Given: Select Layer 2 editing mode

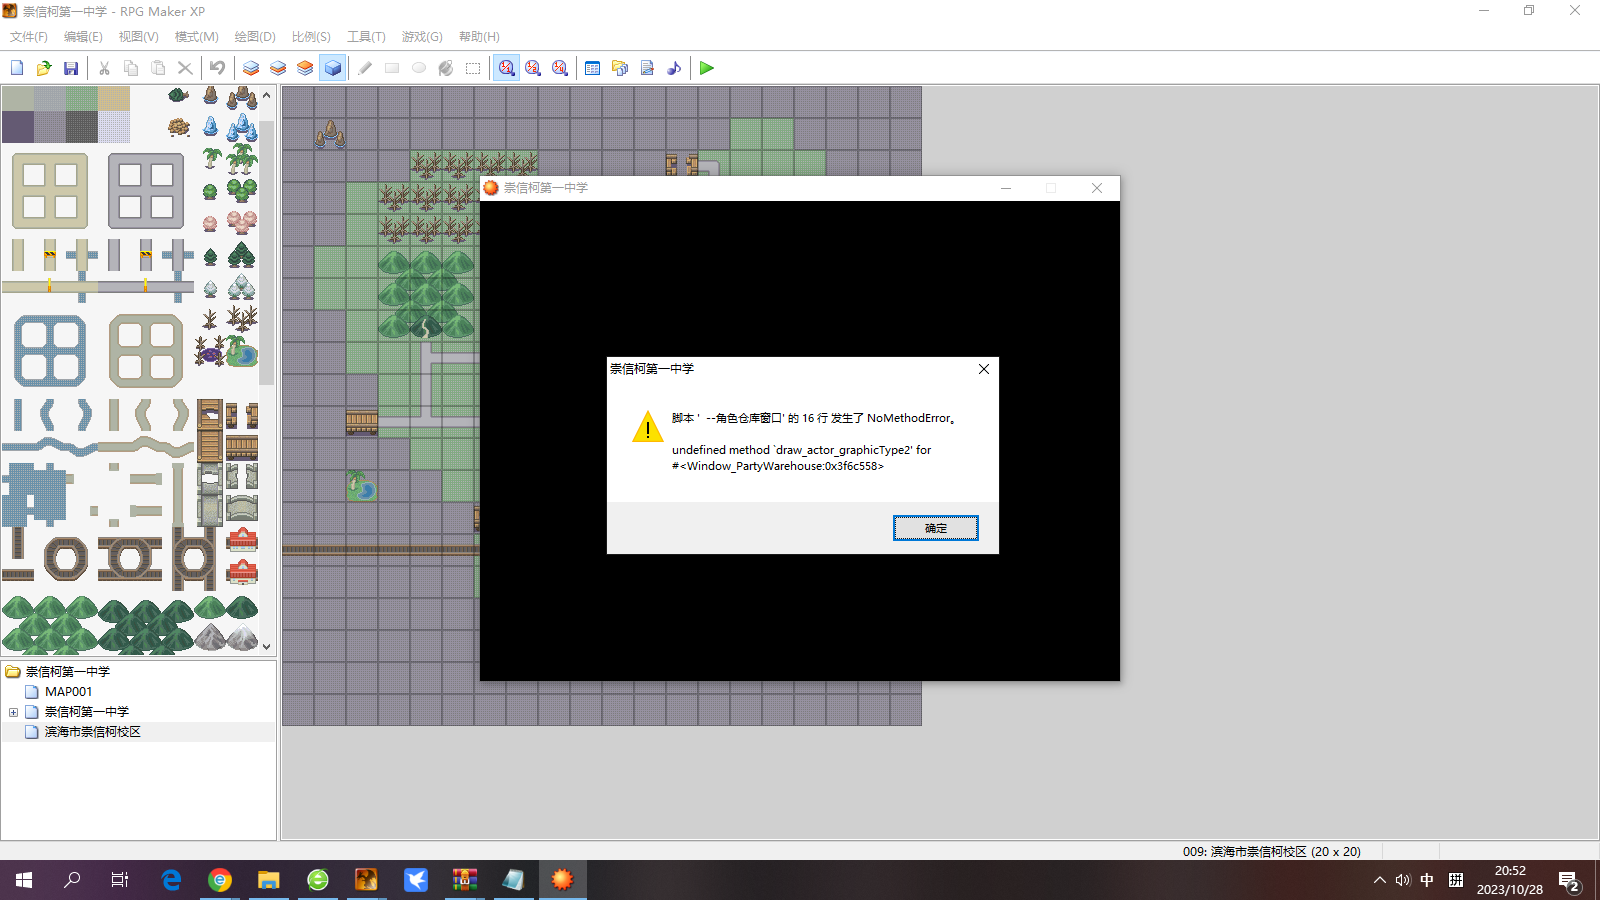Looking at the screenshot, I should coord(278,68).
